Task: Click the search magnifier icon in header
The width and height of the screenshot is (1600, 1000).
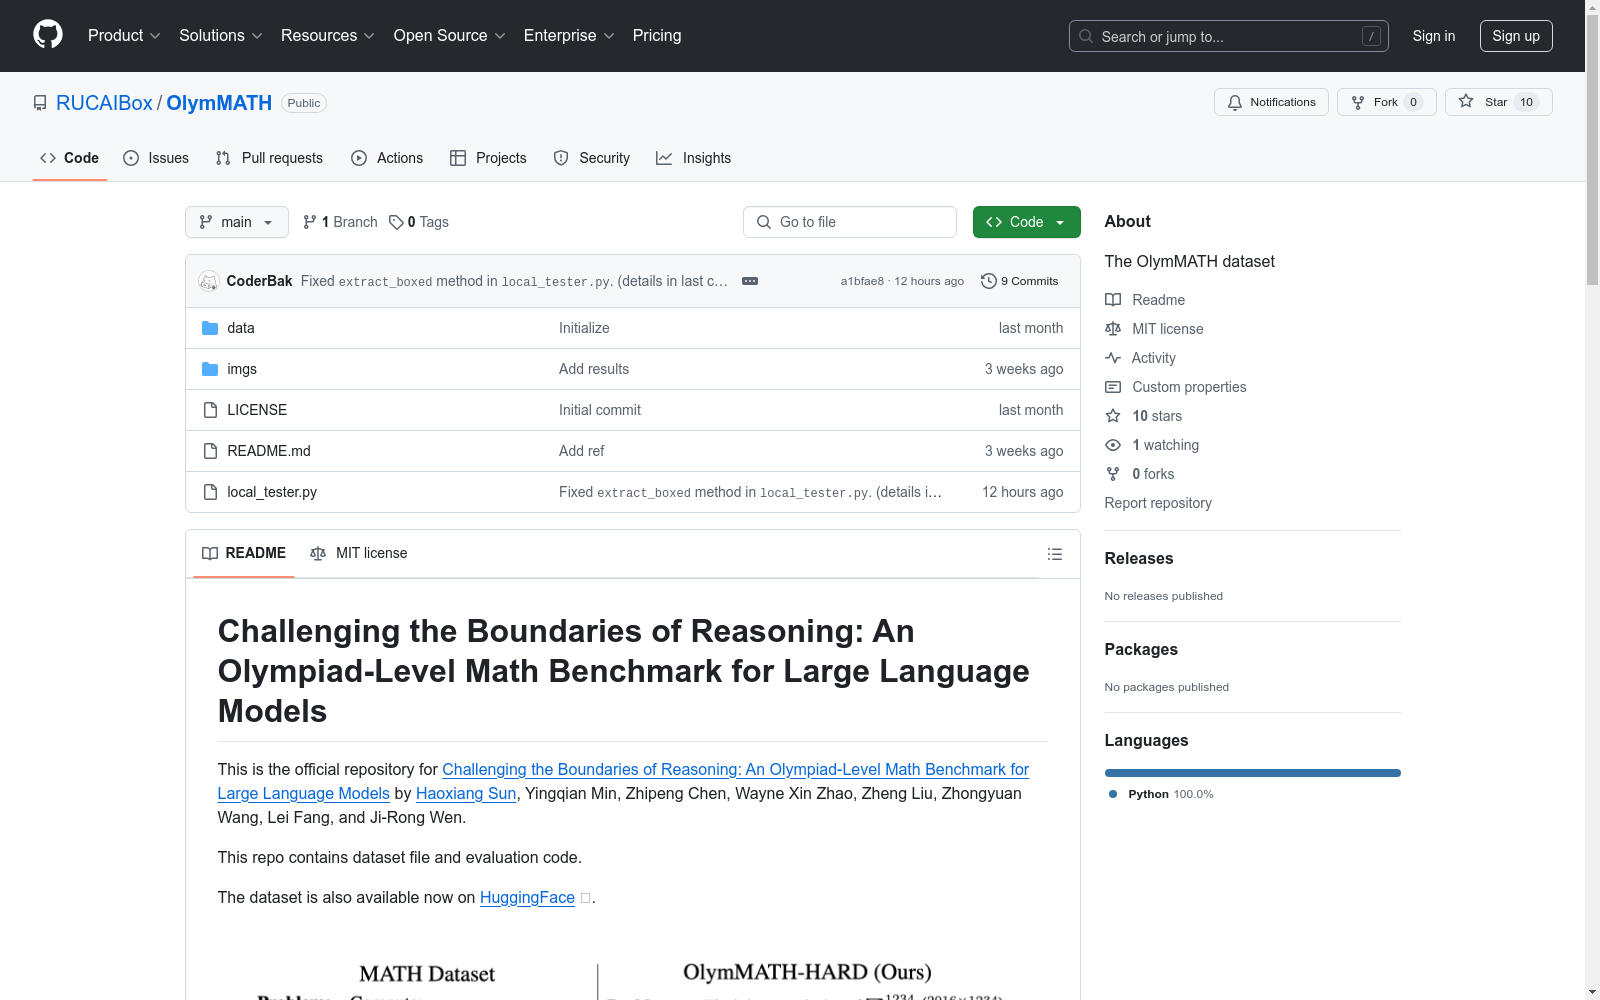Action: [1086, 36]
